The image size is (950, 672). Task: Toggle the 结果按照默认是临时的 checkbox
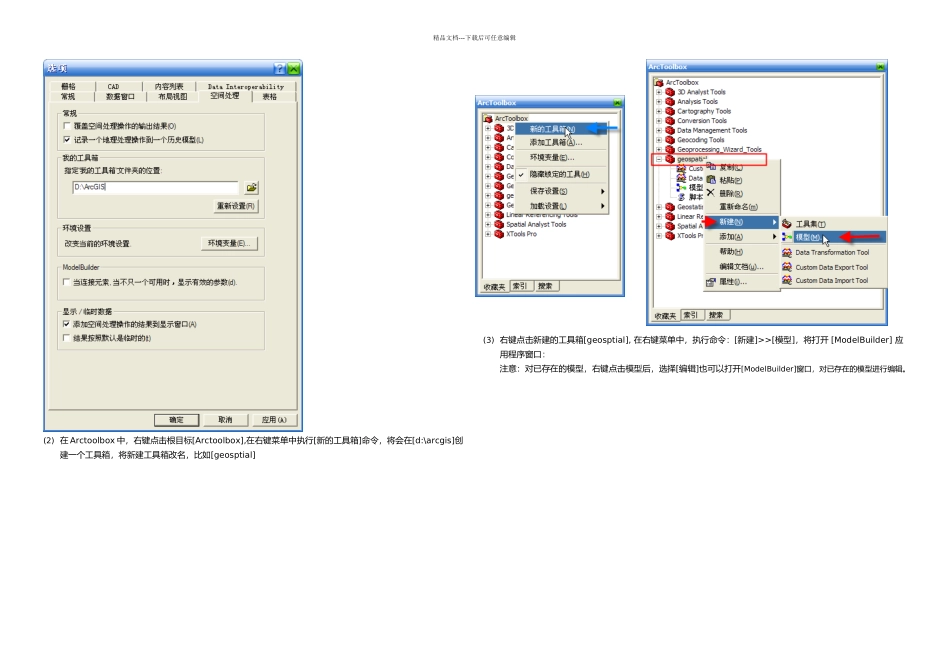67,338
